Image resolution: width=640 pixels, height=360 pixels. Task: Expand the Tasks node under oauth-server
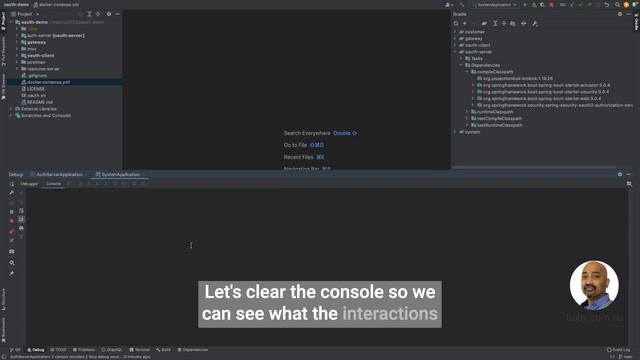[x=461, y=58]
